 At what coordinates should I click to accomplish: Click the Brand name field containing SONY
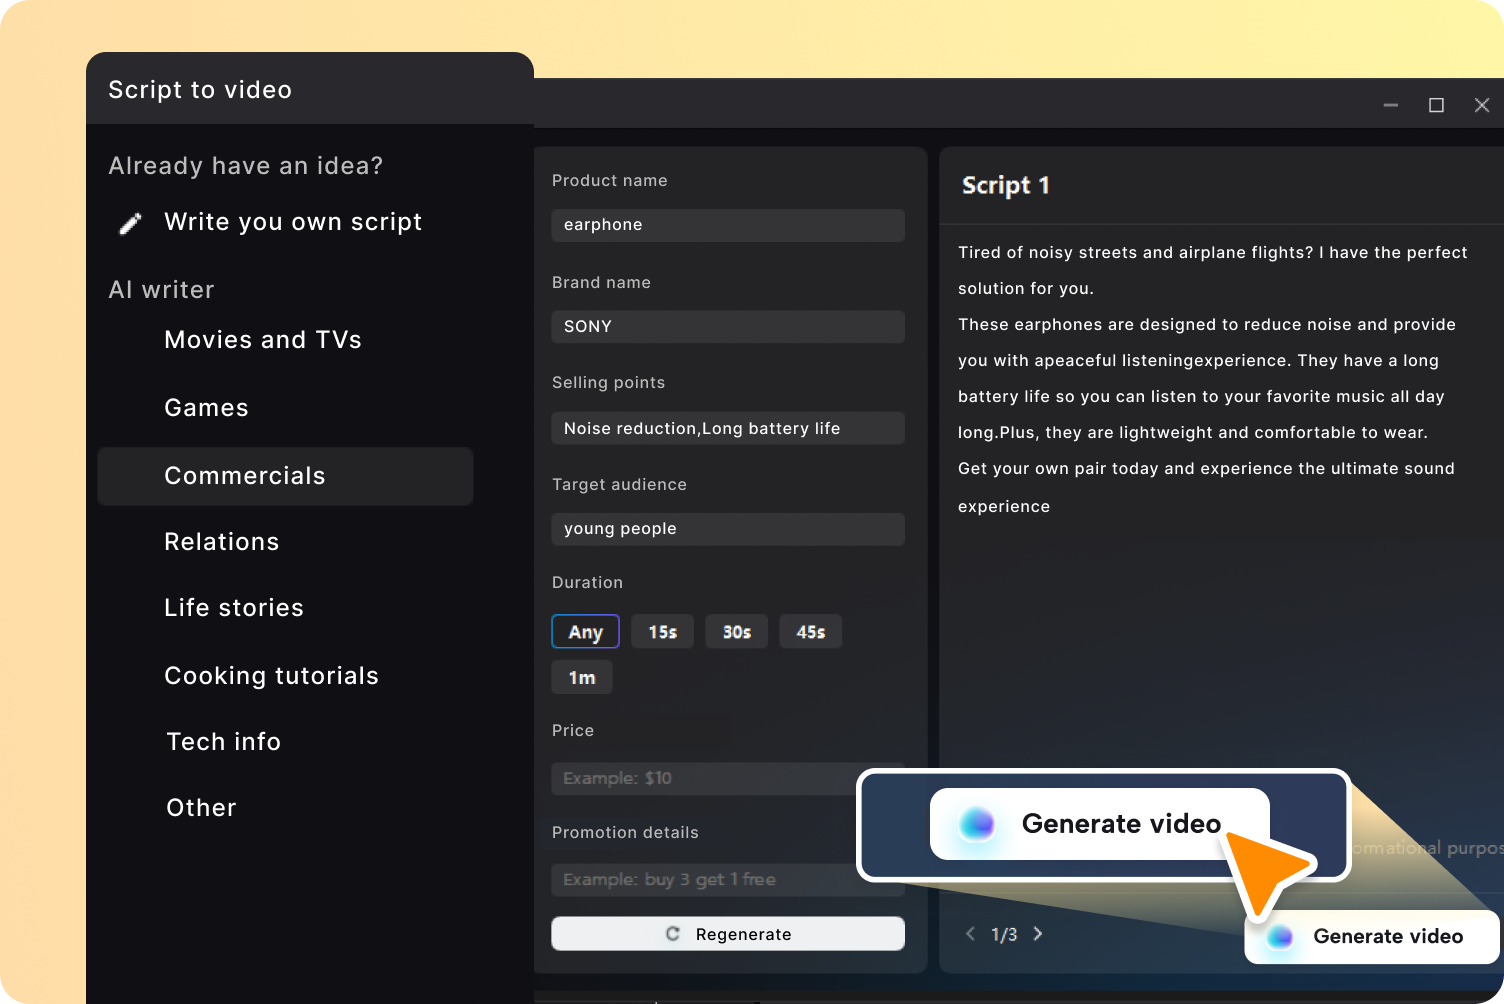728,327
